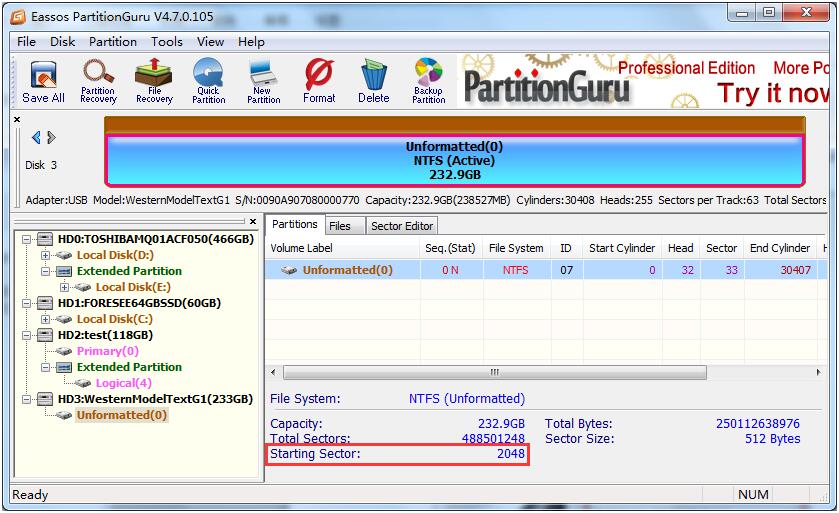Click the Seq.(Stat) column header

[452, 248]
